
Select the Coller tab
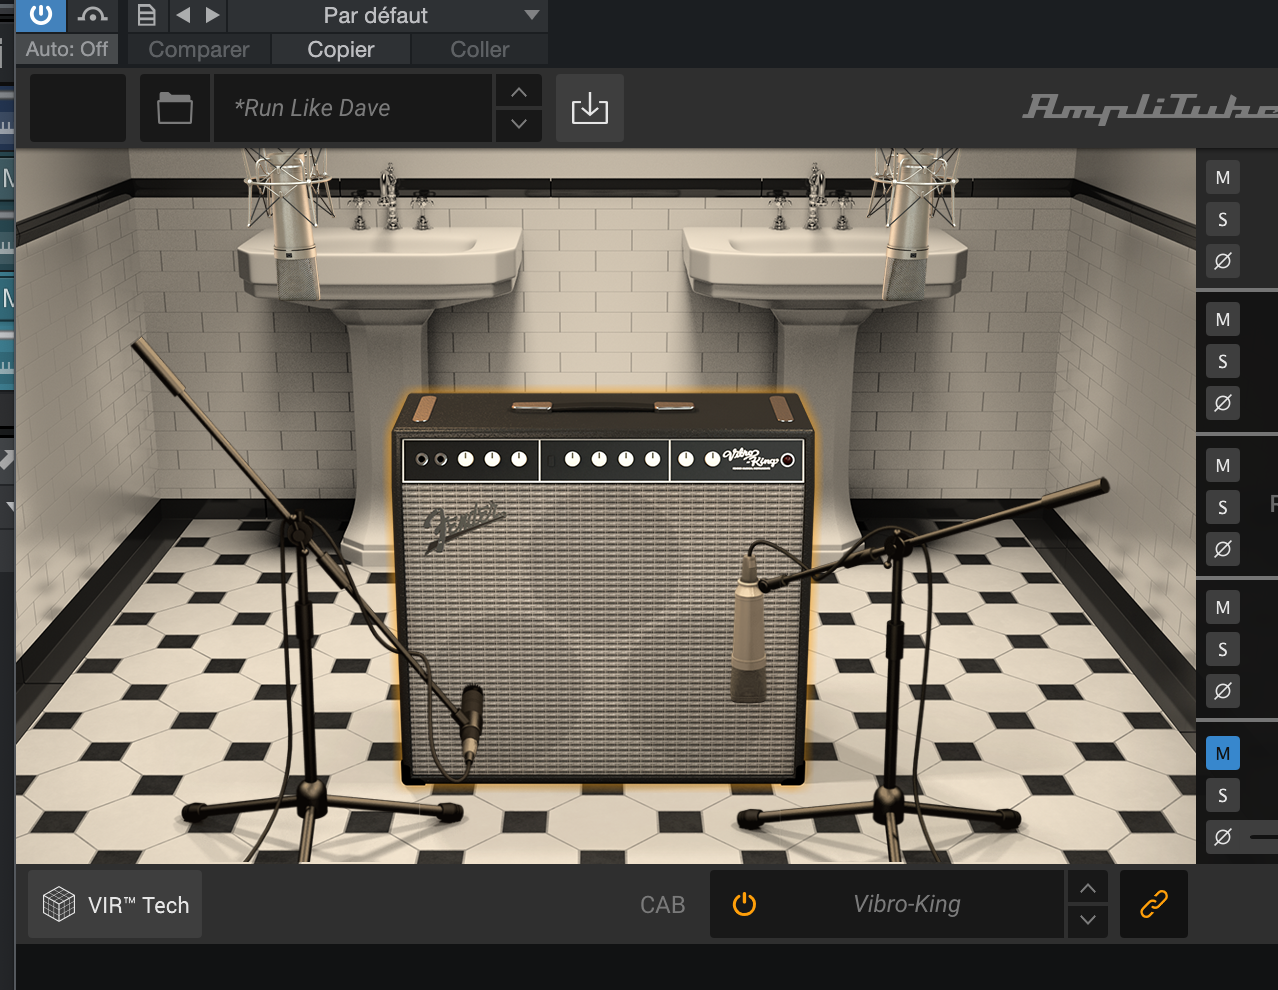(x=478, y=49)
